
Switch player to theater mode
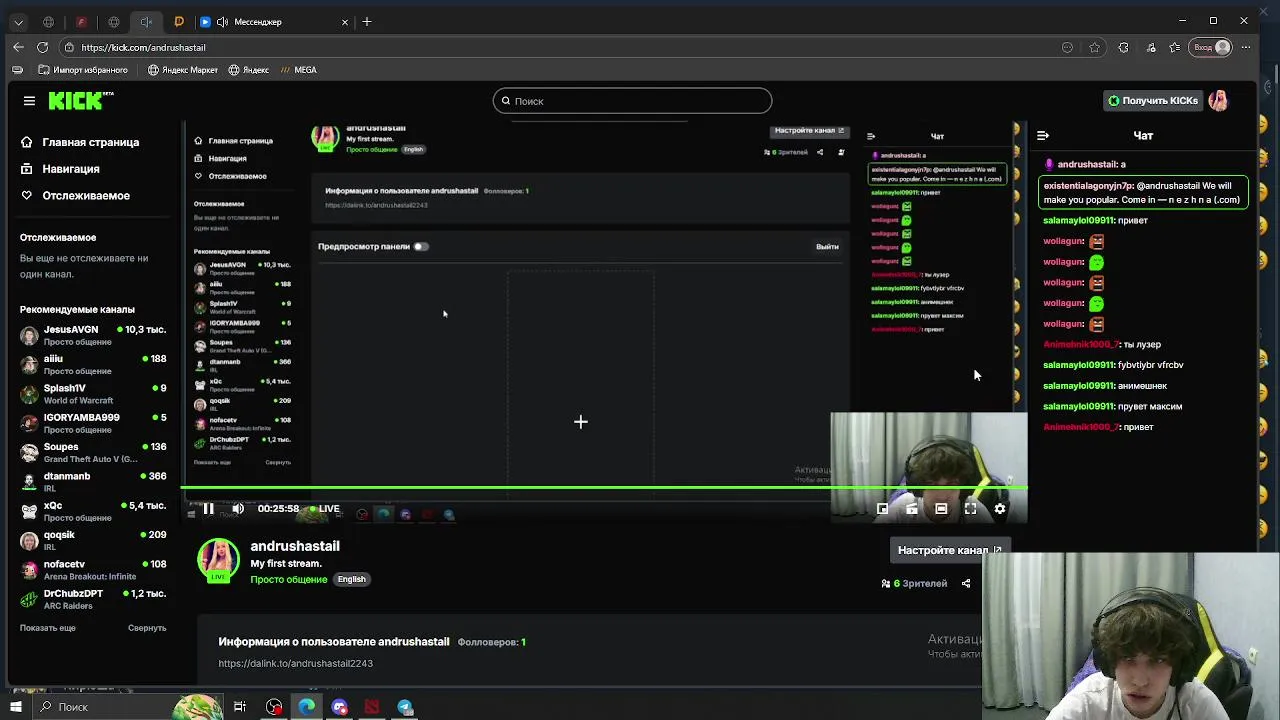(941, 509)
